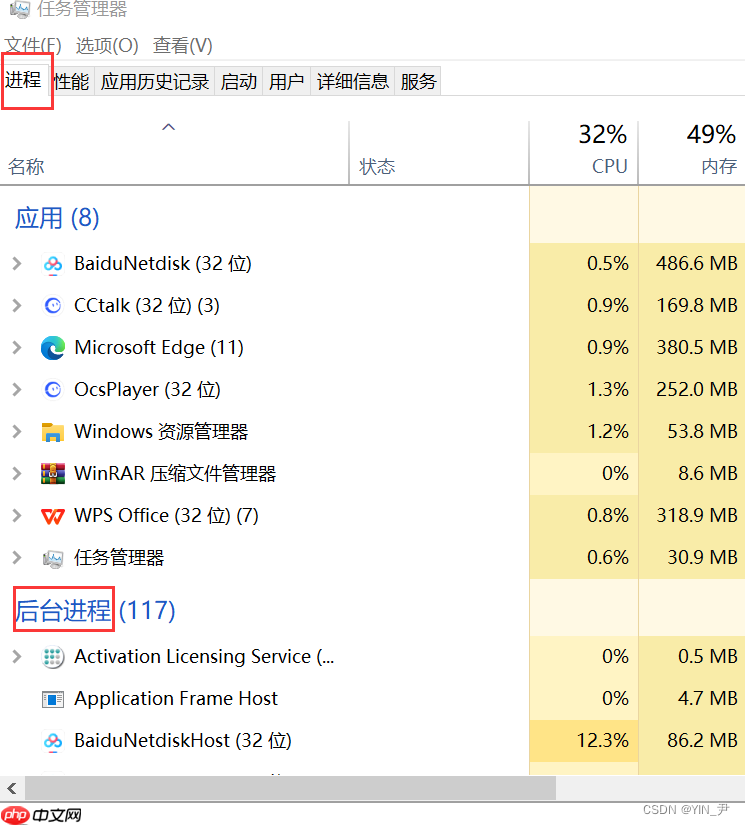This screenshot has height=825, width=745.
Task: Expand the Activation Licensing Service entry
Action: (16, 657)
